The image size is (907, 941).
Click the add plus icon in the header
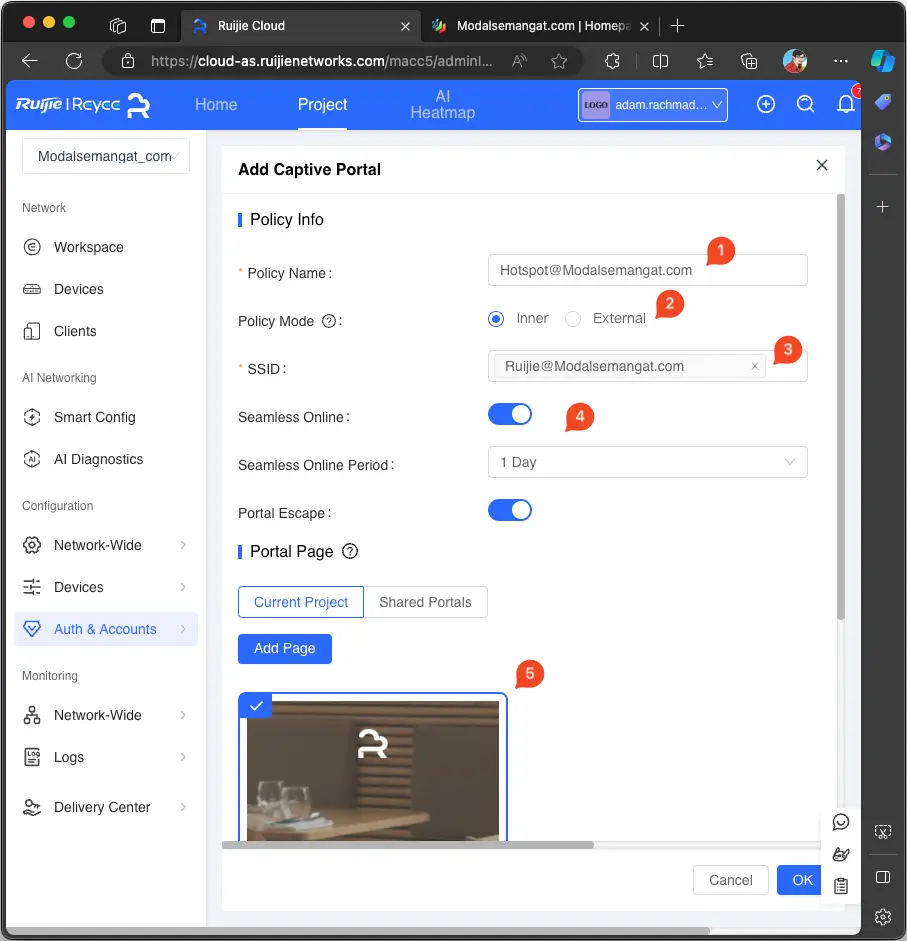[x=766, y=104]
